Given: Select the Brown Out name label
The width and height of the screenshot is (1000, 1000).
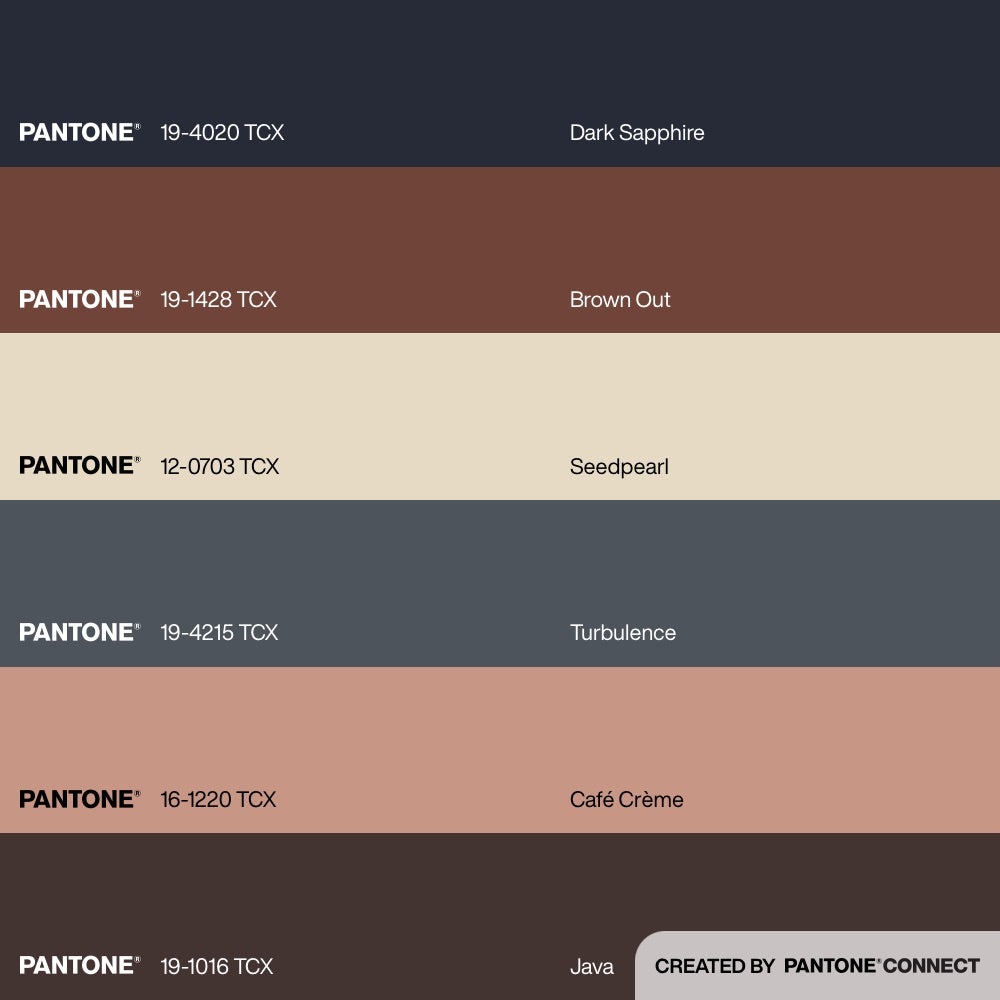Looking at the screenshot, I should pyautogui.click(x=620, y=299).
